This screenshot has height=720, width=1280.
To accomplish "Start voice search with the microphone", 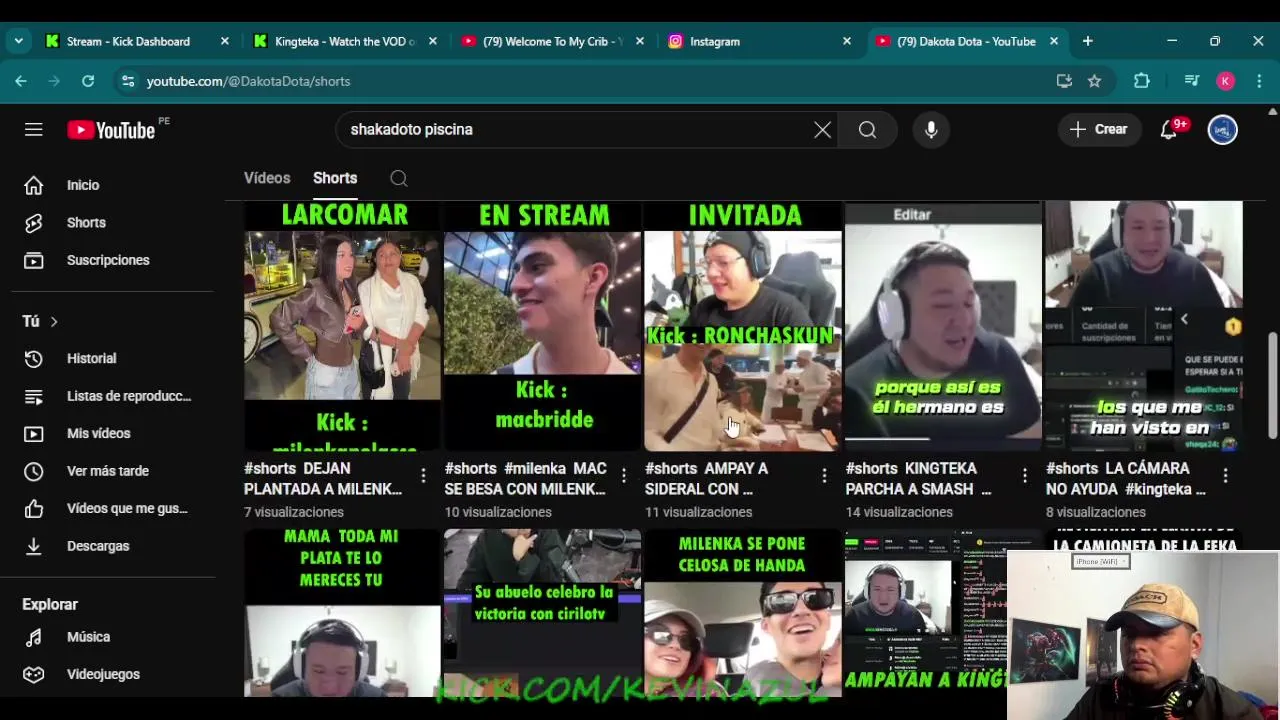I will (931, 129).
